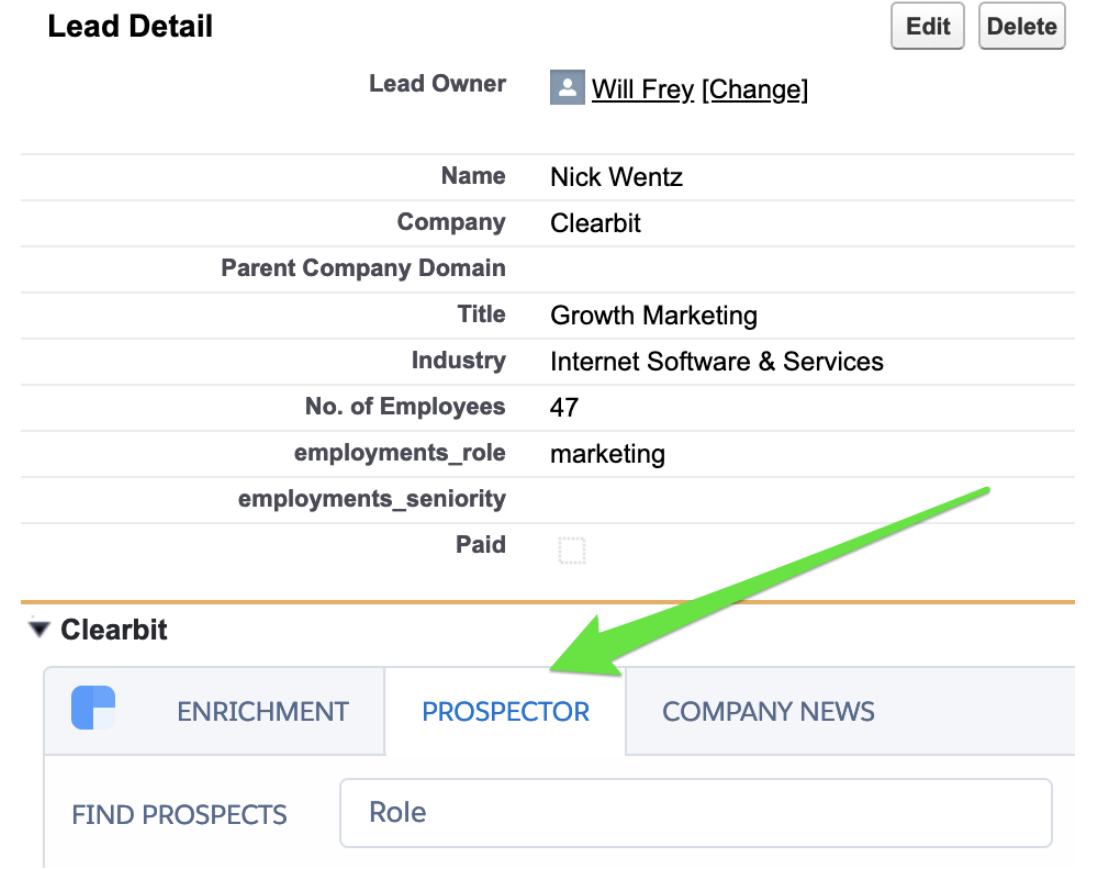
Task: Click the employments_seniority label
Action: tap(372, 499)
